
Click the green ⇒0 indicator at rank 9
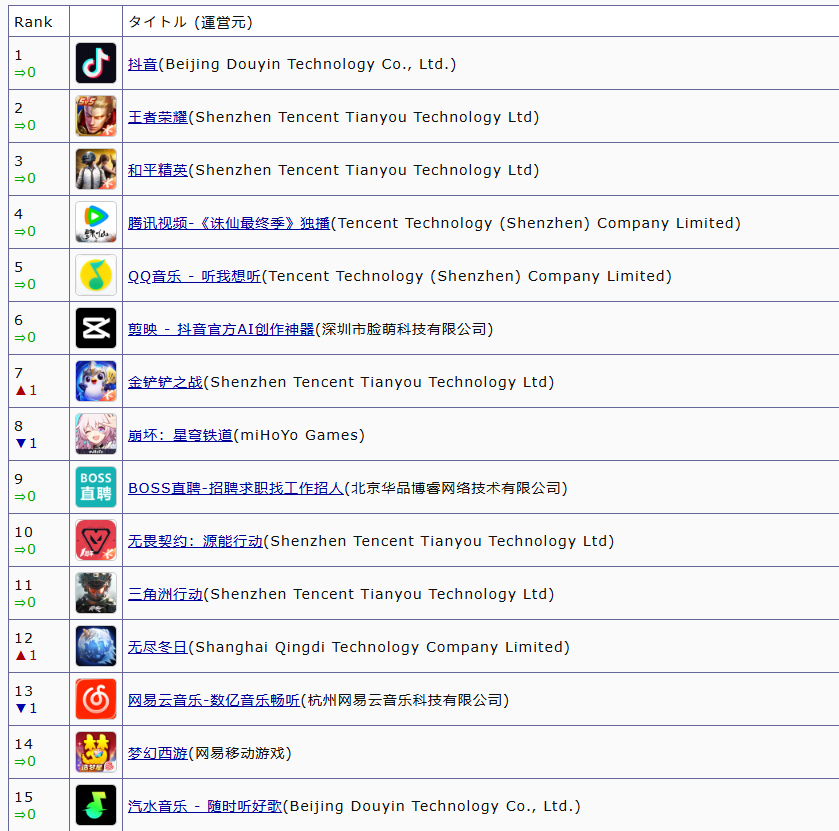click(x=25, y=497)
